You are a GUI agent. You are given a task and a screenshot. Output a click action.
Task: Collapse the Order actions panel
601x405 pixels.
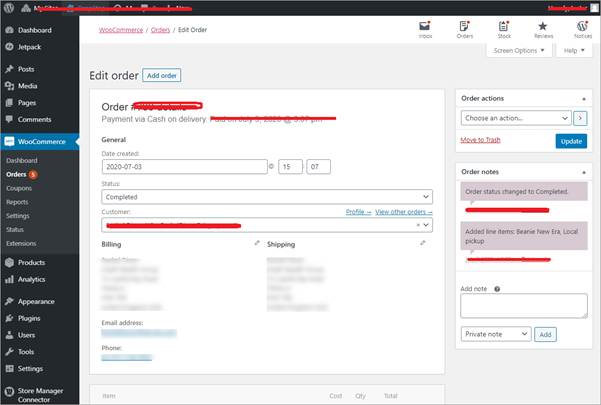(x=580, y=98)
